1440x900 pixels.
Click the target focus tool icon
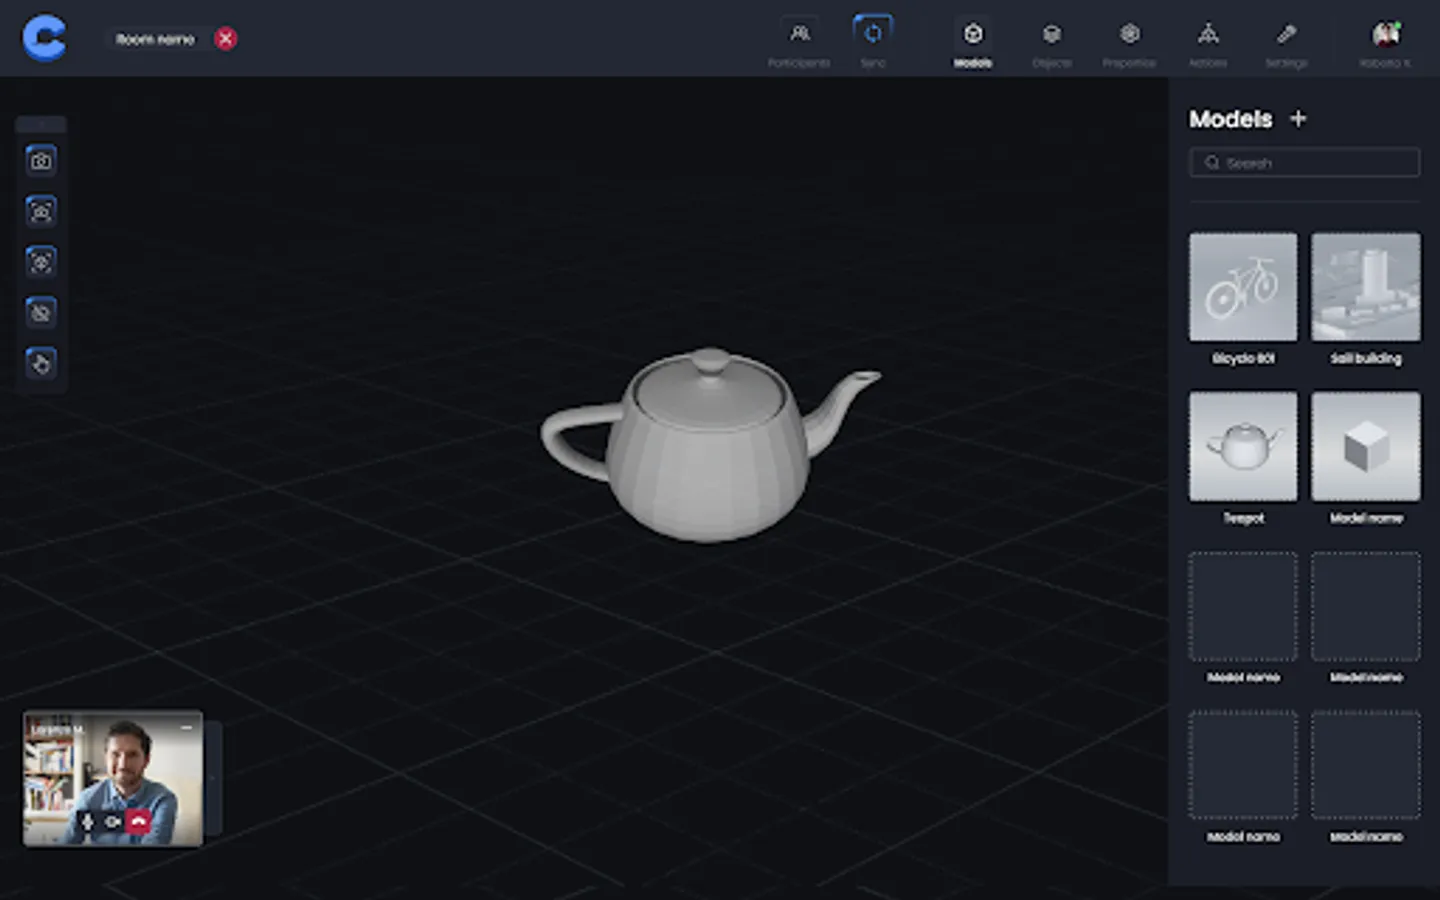point(41,262)
